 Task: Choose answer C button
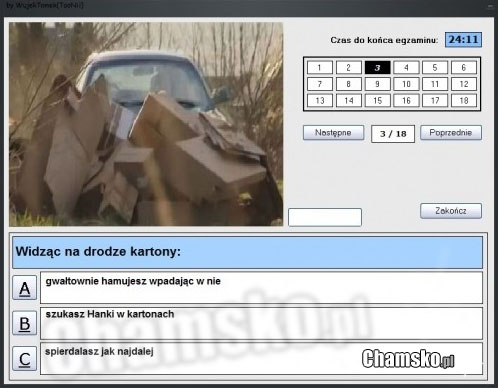tap(25, 358)
